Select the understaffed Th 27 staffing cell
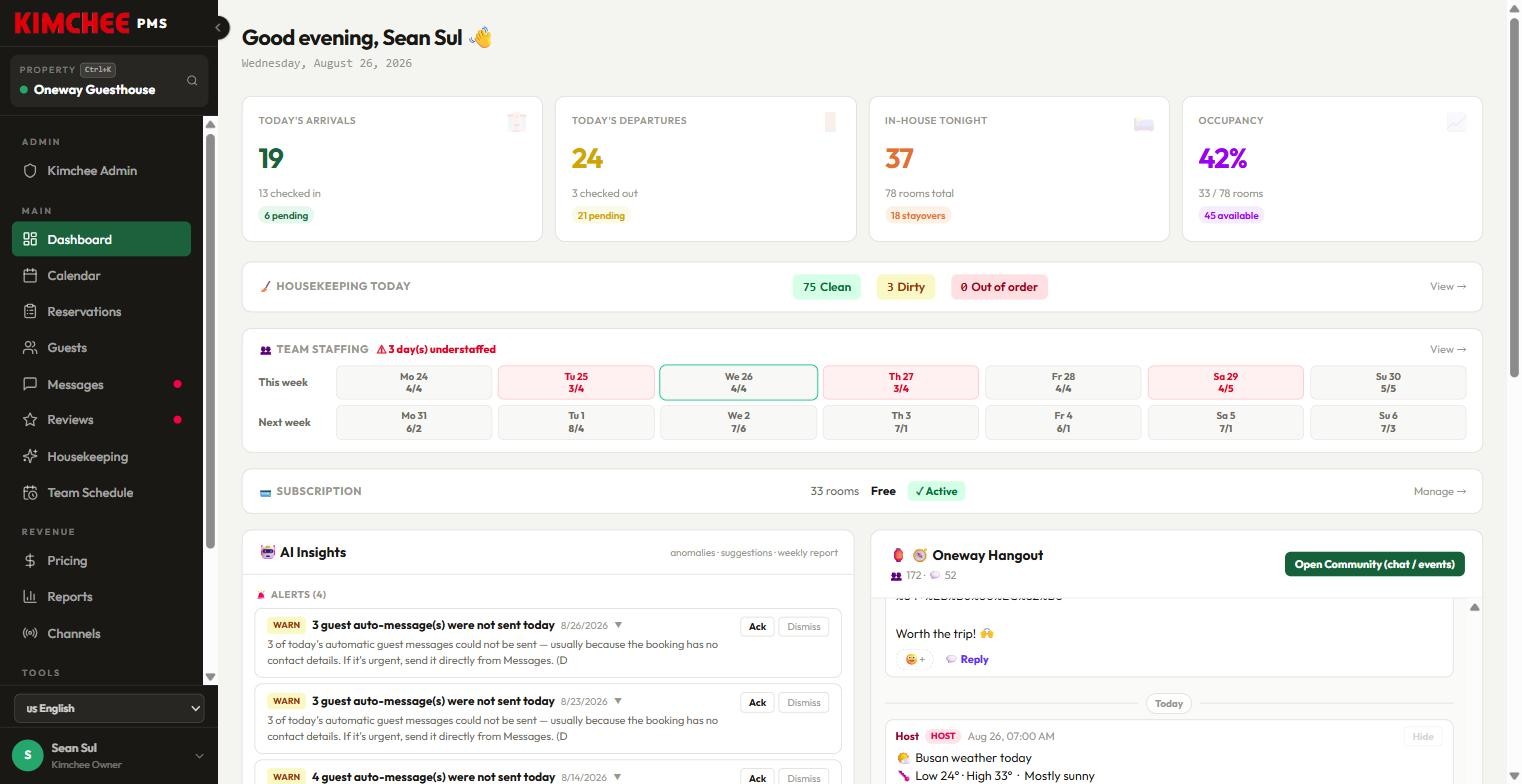Screen dimensions: 1522x784 tap(901, 383)
